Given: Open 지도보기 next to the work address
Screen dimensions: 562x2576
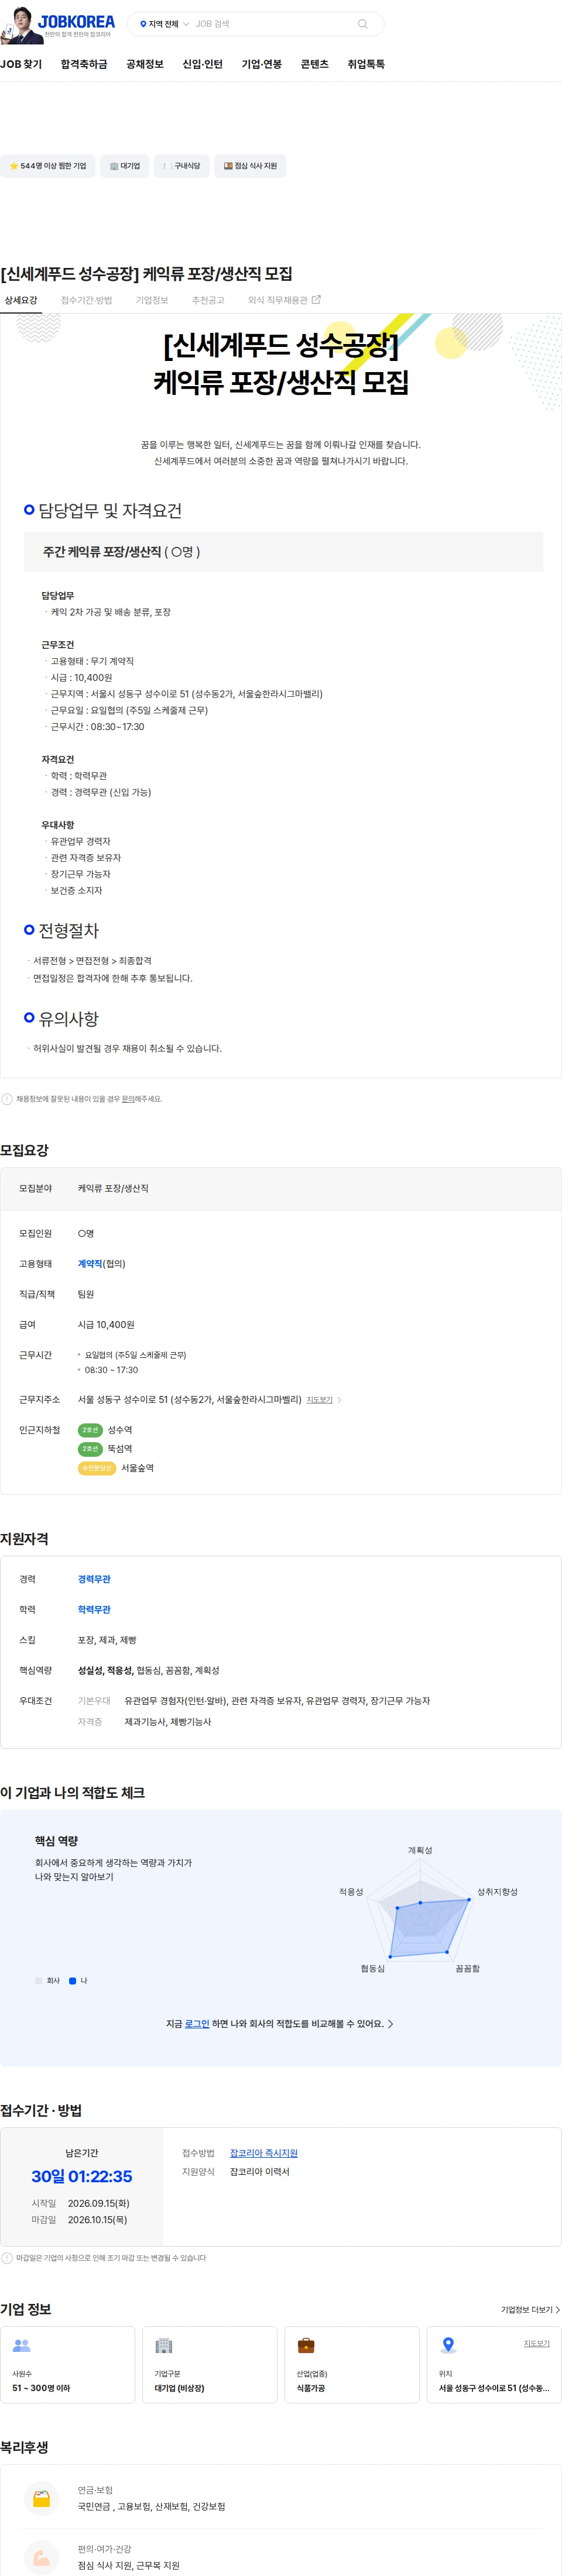Looking at the screenshot, I should [x=320, y=1400].
